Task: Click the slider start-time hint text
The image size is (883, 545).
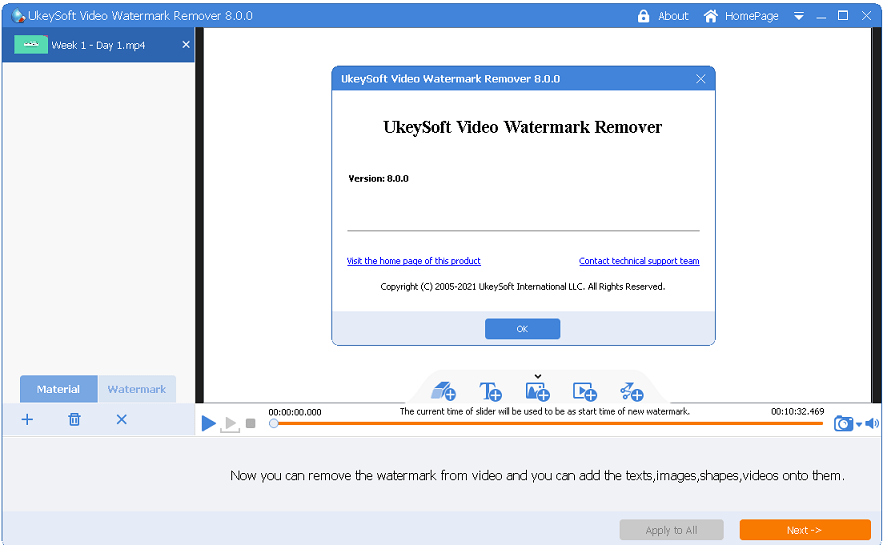Action: (x=545, y=412)
